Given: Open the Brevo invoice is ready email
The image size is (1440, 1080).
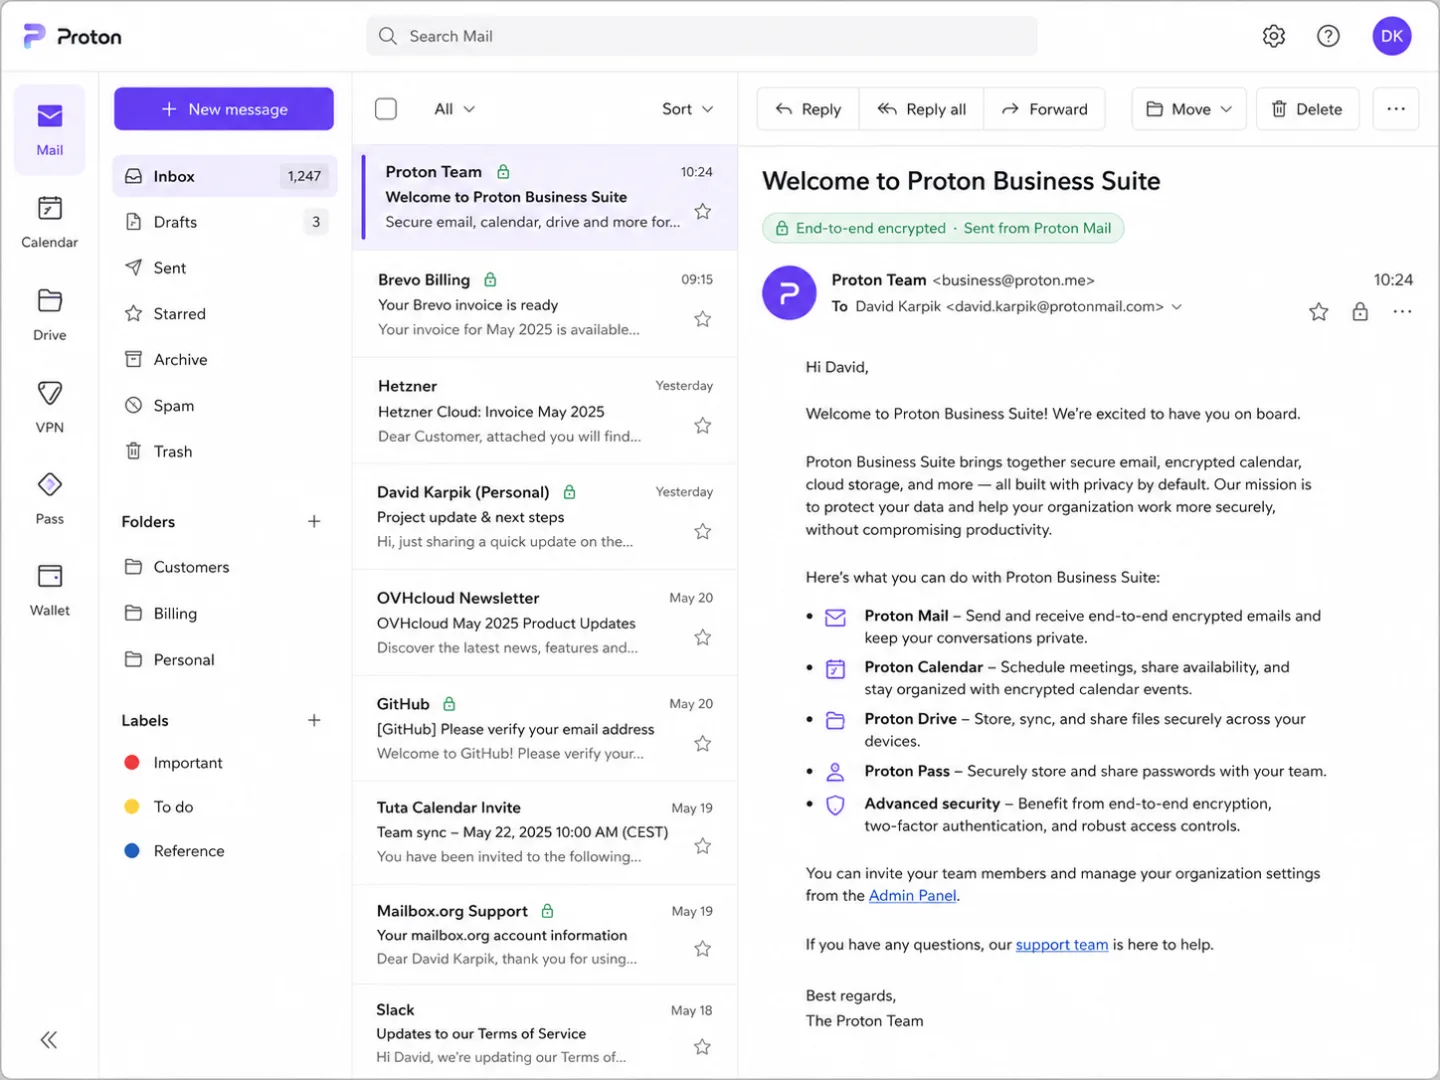Looking at the screenshot, I should point(545,304).
